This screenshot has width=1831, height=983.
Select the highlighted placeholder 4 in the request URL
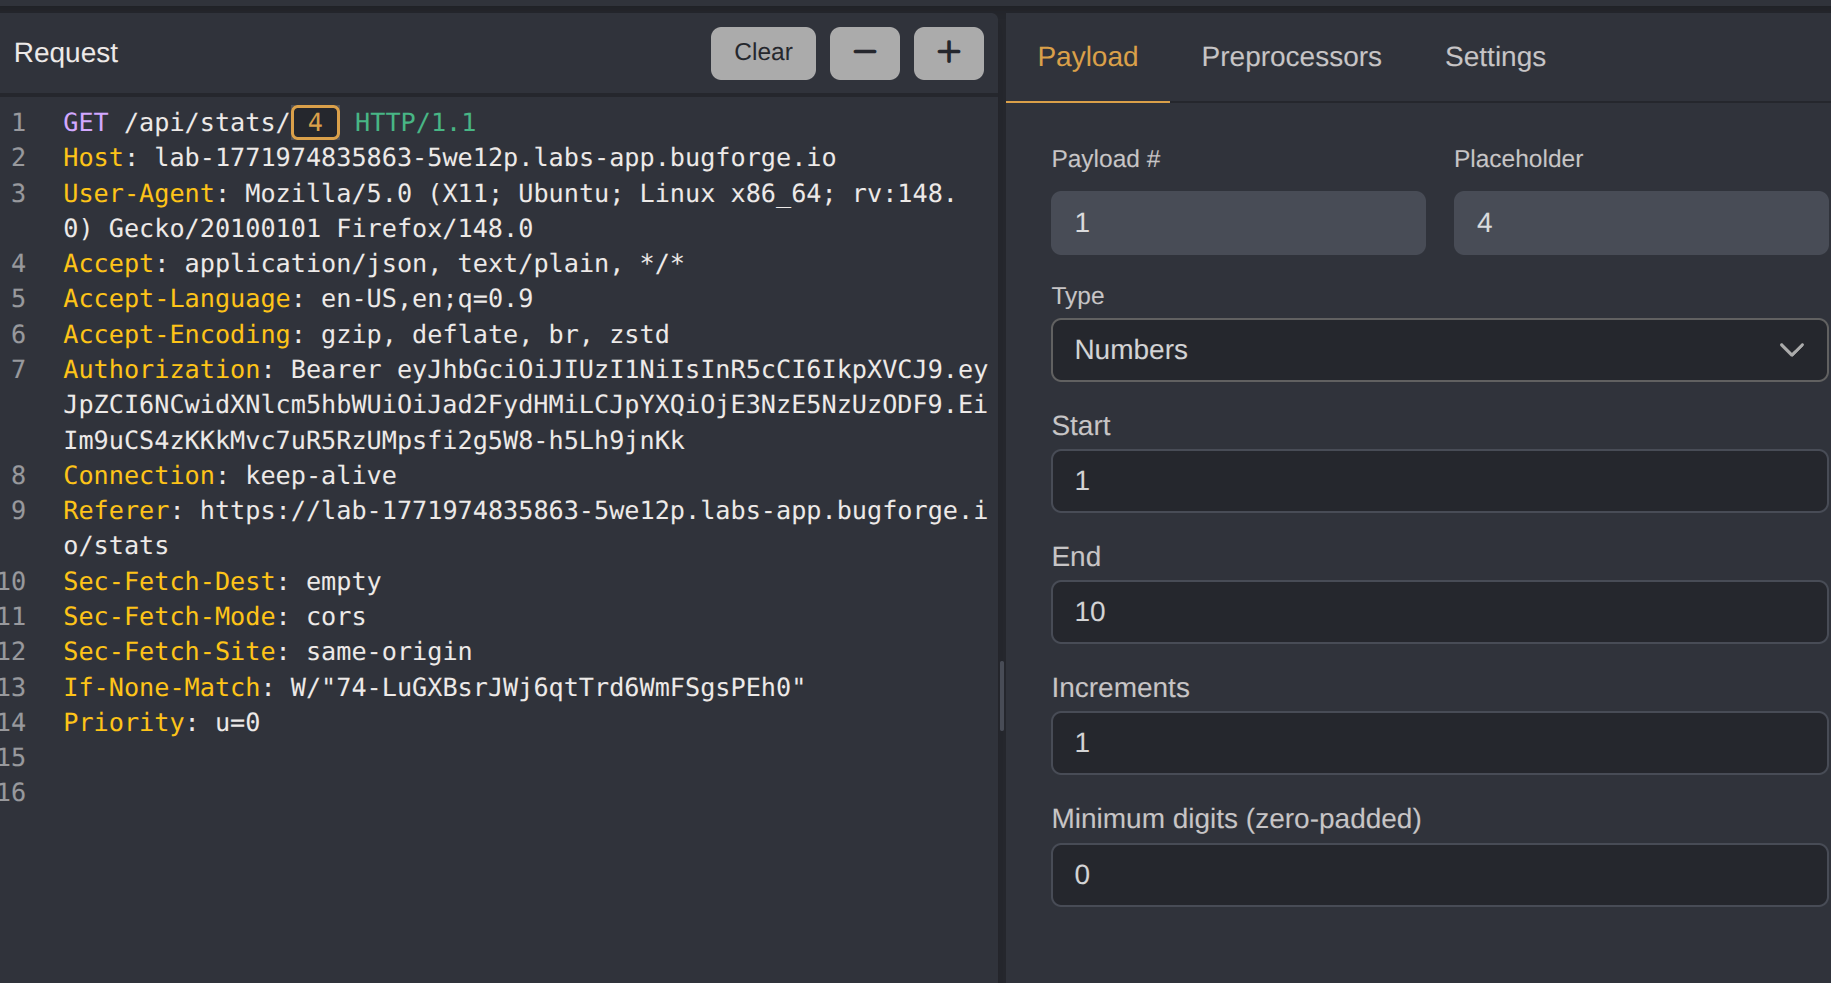click(x=315, y=123)
